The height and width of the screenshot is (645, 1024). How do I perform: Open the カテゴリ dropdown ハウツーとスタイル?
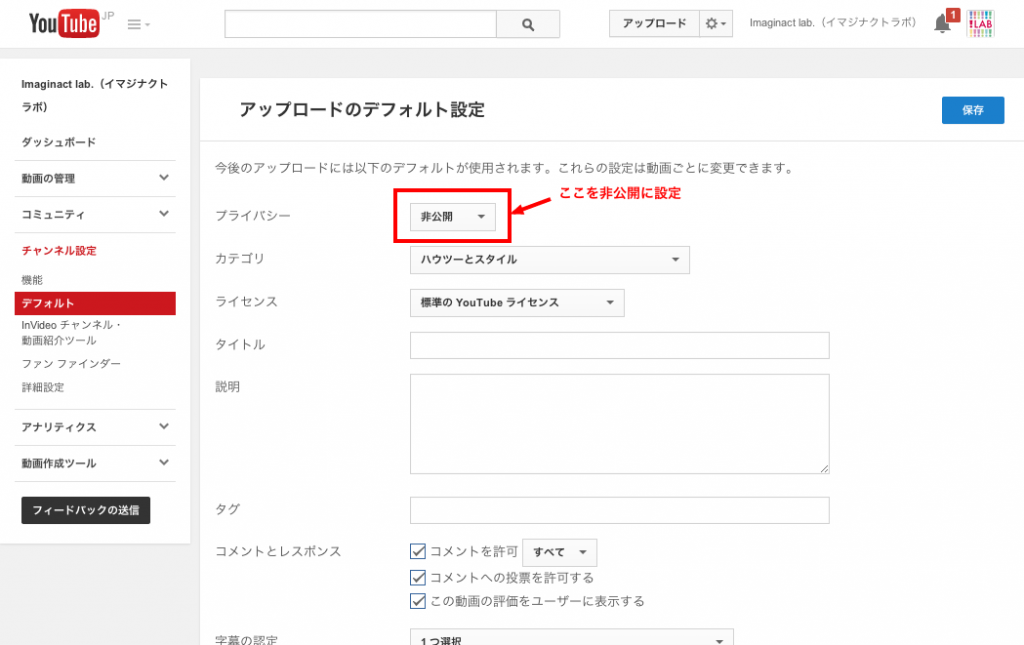[549, 260]
